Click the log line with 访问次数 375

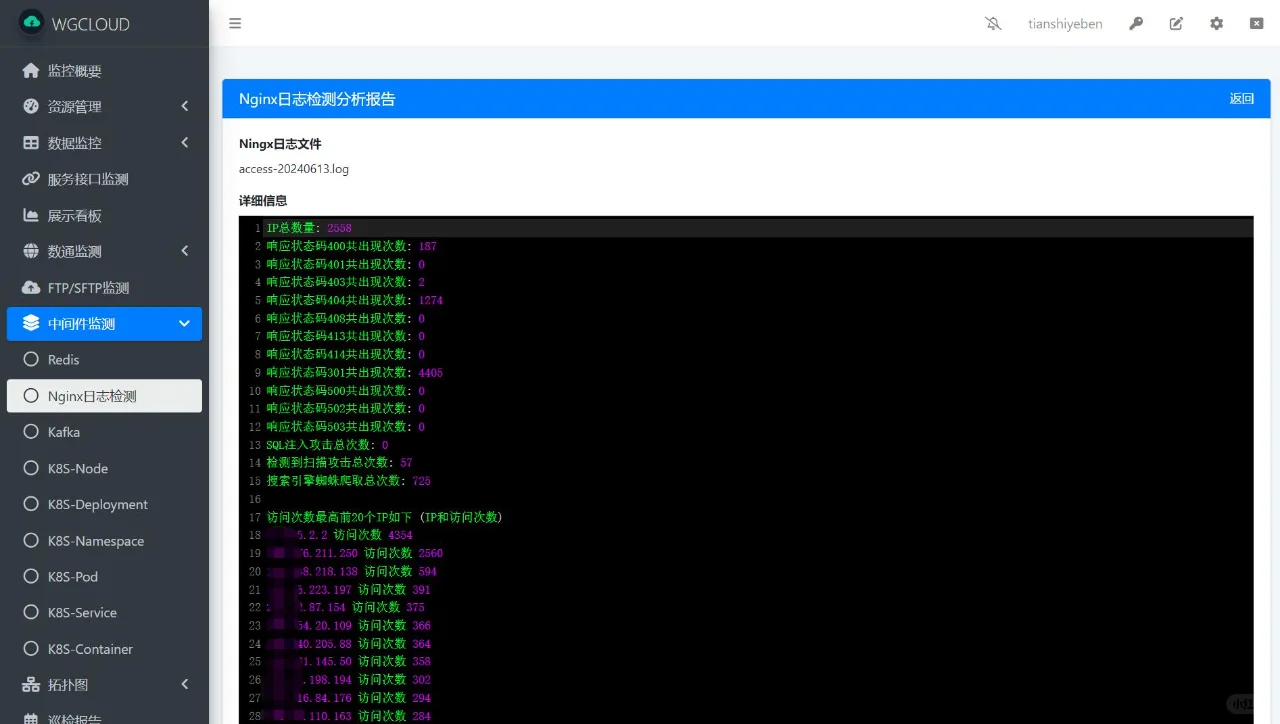tap(345, 608)
